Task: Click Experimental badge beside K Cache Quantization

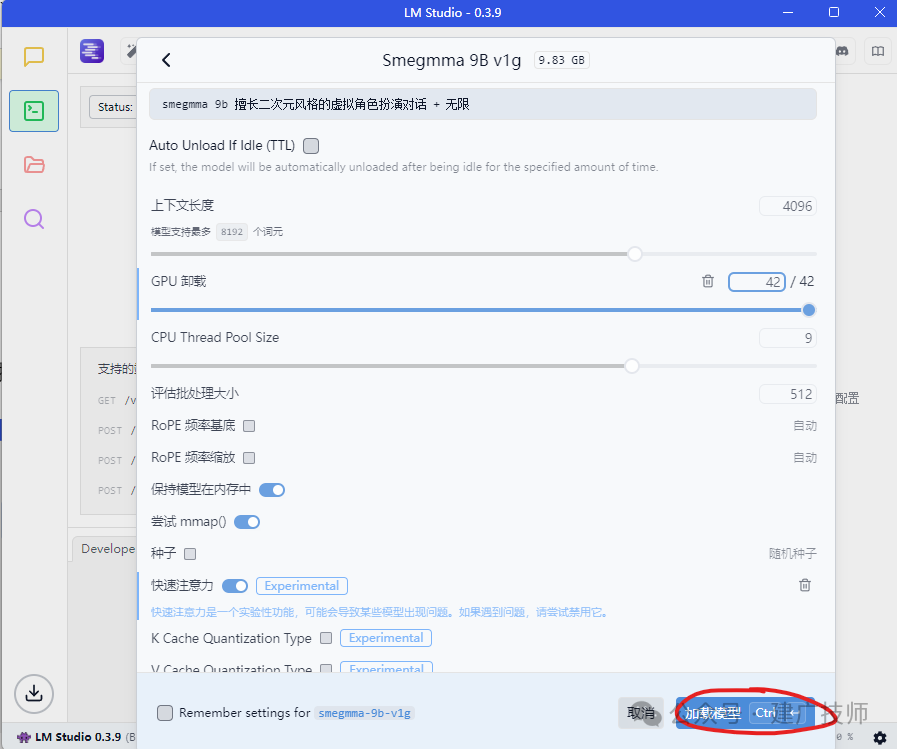Action: (386, 638)
